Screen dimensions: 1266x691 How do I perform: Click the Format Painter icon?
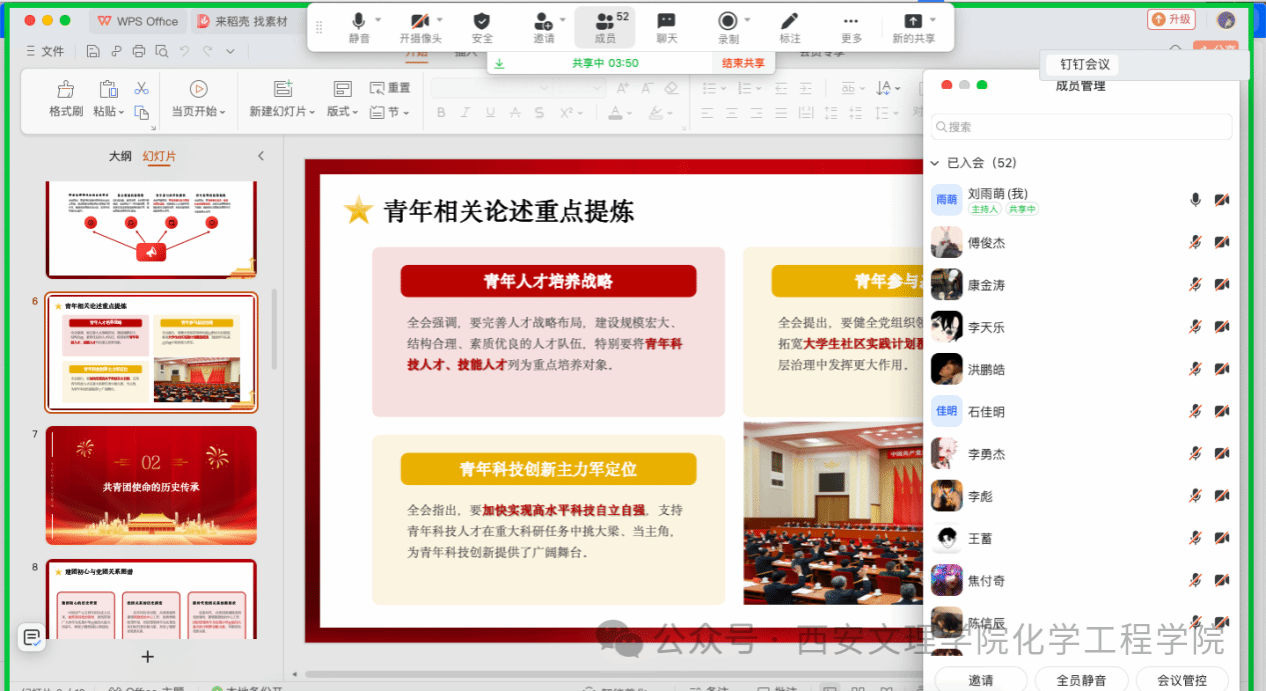click(66, 98)
